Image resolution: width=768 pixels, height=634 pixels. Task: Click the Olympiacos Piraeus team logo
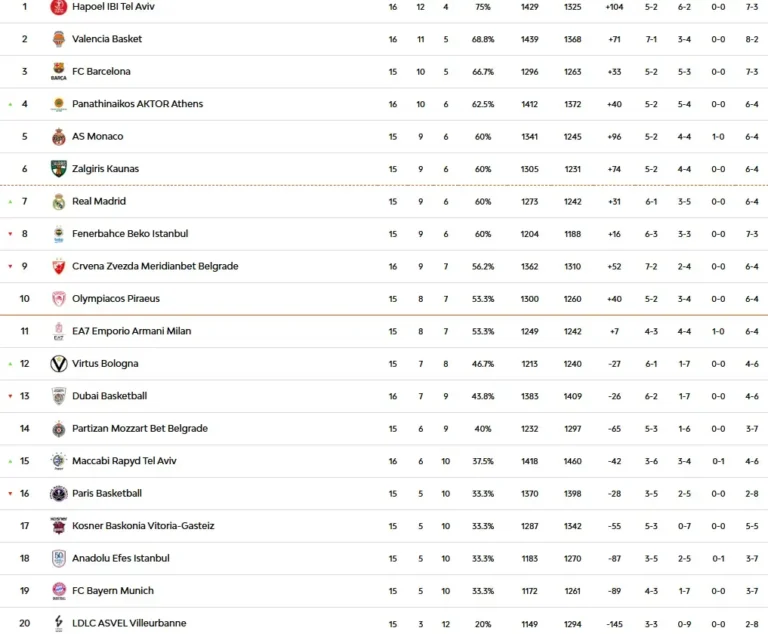[x=58, y=299]
